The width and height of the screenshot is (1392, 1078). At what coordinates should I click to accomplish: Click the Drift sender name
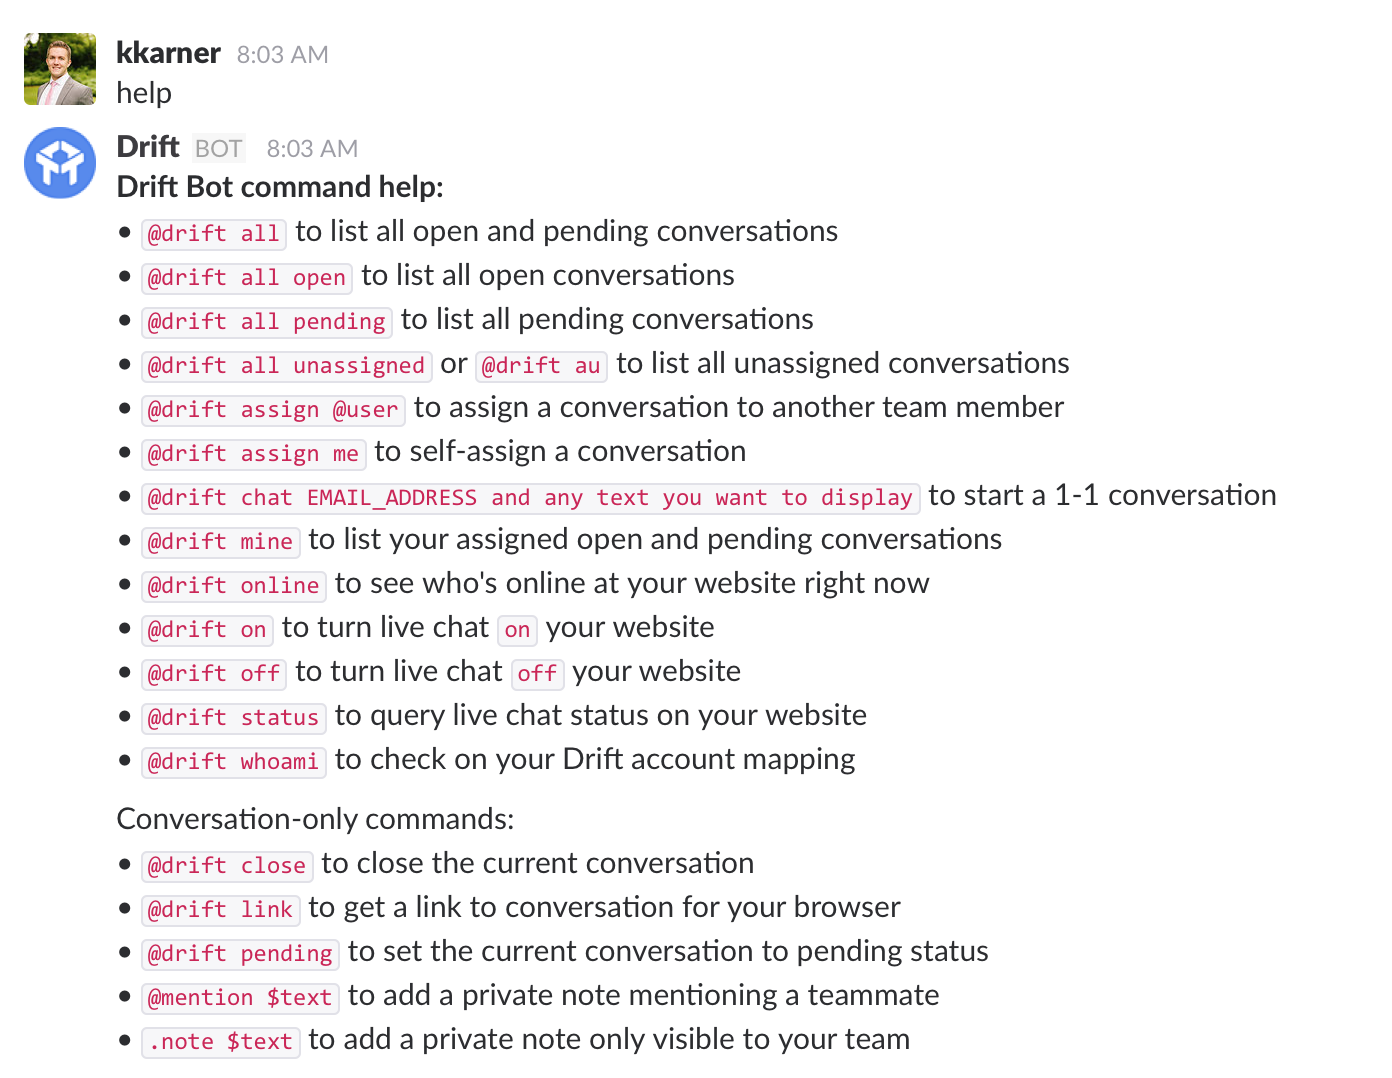148,147
